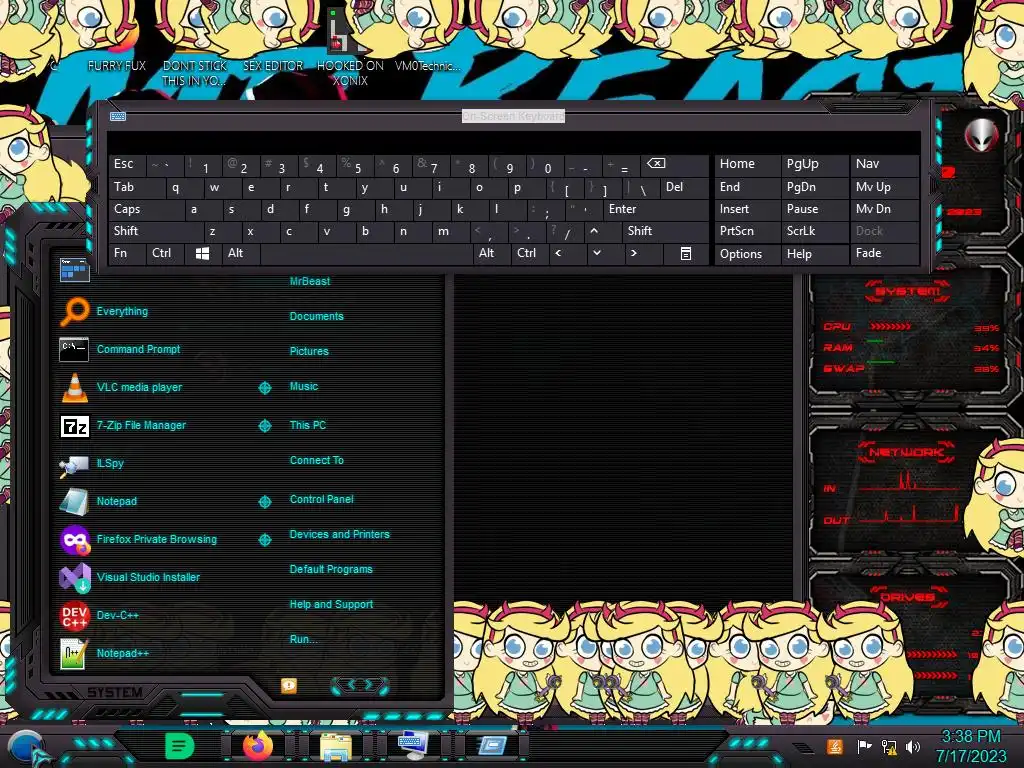Click the Nav key on keyboard

[884, 164]
